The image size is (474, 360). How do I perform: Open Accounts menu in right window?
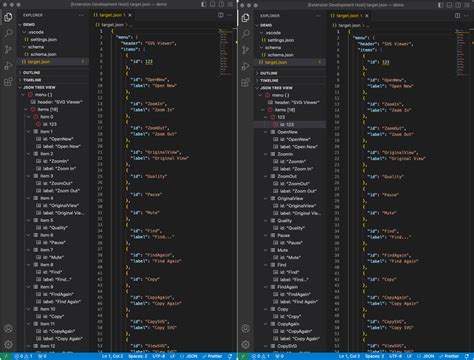coord(246,329)
